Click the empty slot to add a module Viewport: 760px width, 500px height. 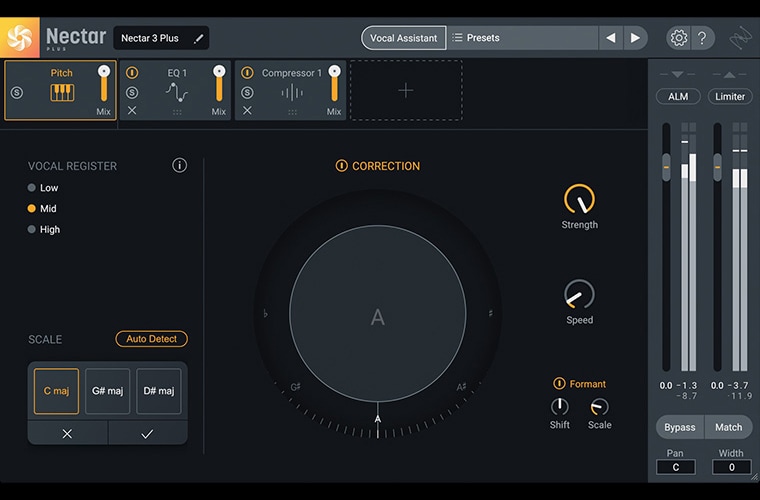click(x=405, y=91)
